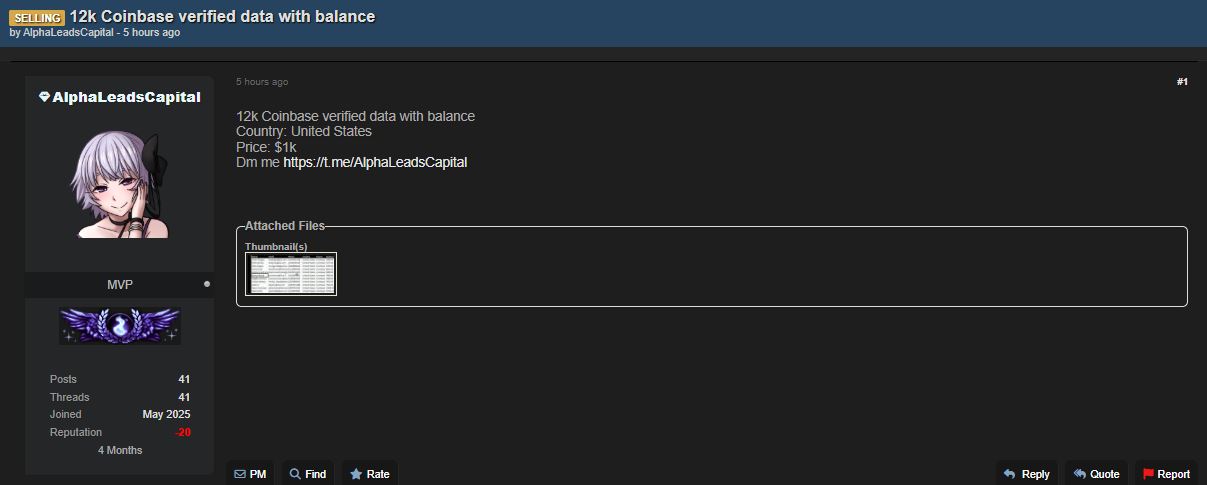The width and height of the screenshot is (1207, 485).
Task: Click the Quote double-arrow icon
Action: coord(1079,474)
